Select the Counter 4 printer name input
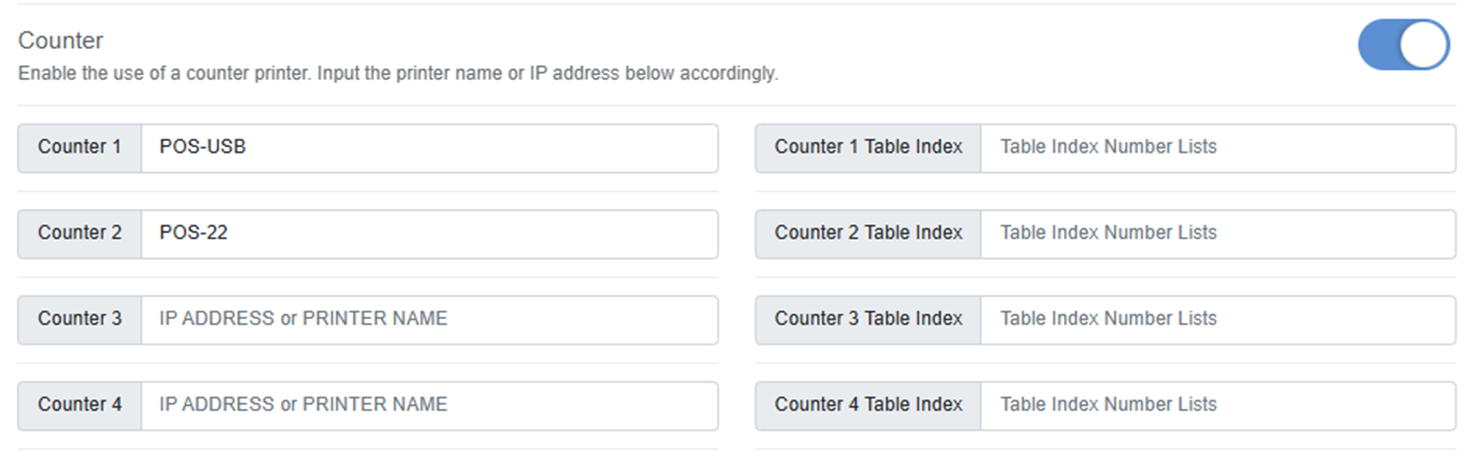The height and width of the screenshot is (456, 1477). [429, 406]
